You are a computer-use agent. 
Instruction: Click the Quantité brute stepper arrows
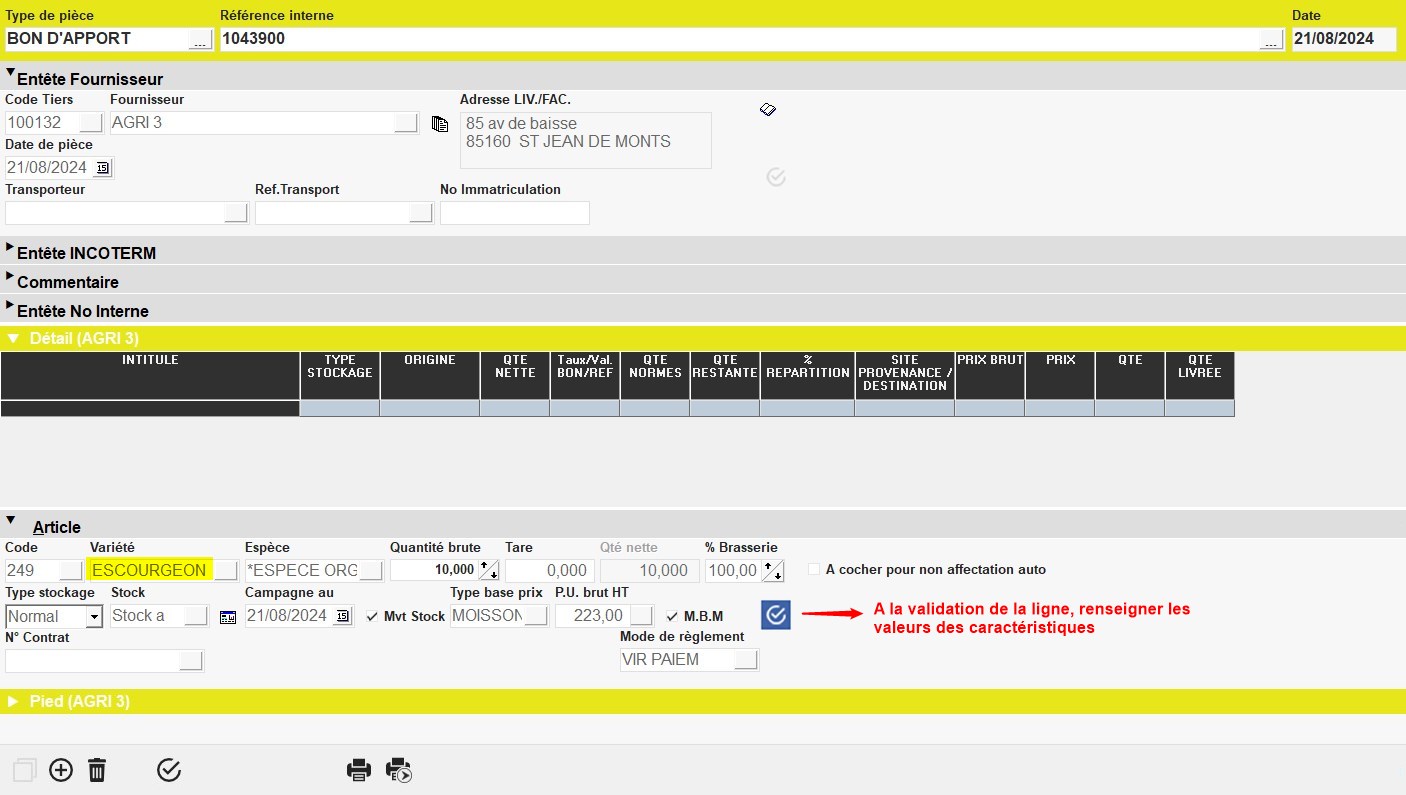(489, 570)
